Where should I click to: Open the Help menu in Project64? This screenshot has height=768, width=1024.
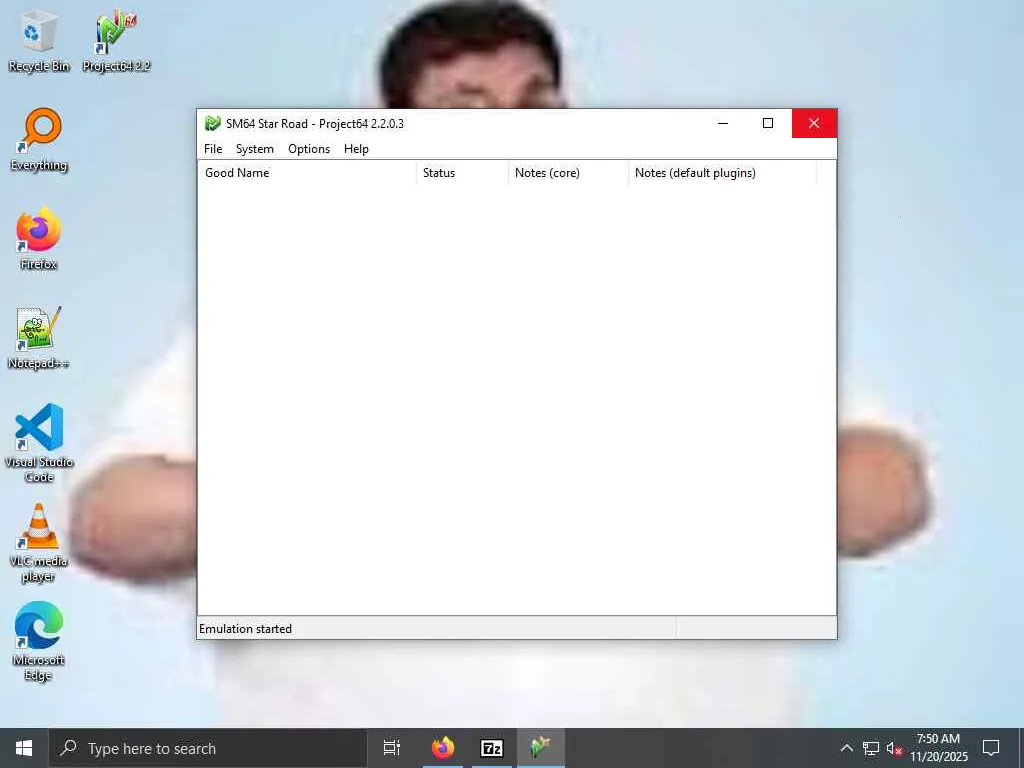[356, 149]
